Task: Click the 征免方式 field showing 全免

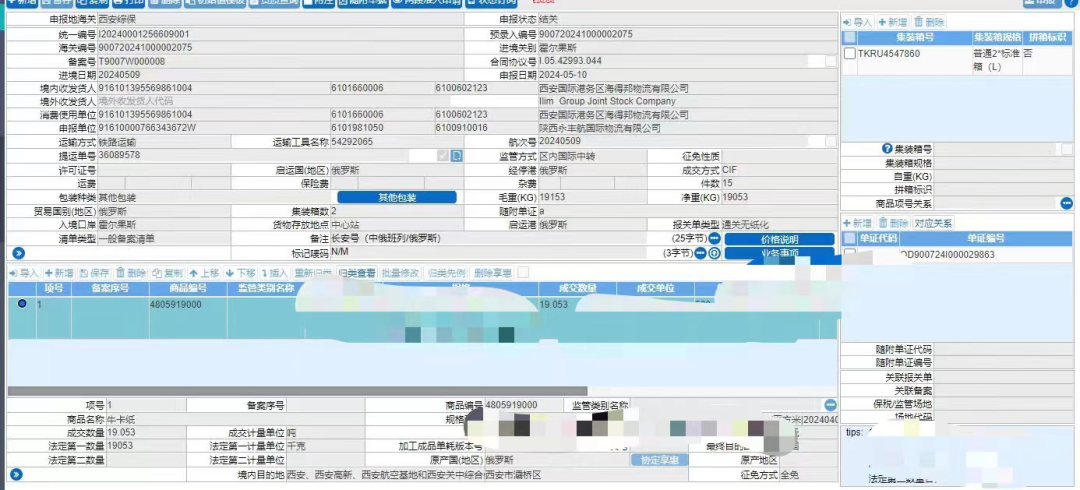Action: (809, 475)
